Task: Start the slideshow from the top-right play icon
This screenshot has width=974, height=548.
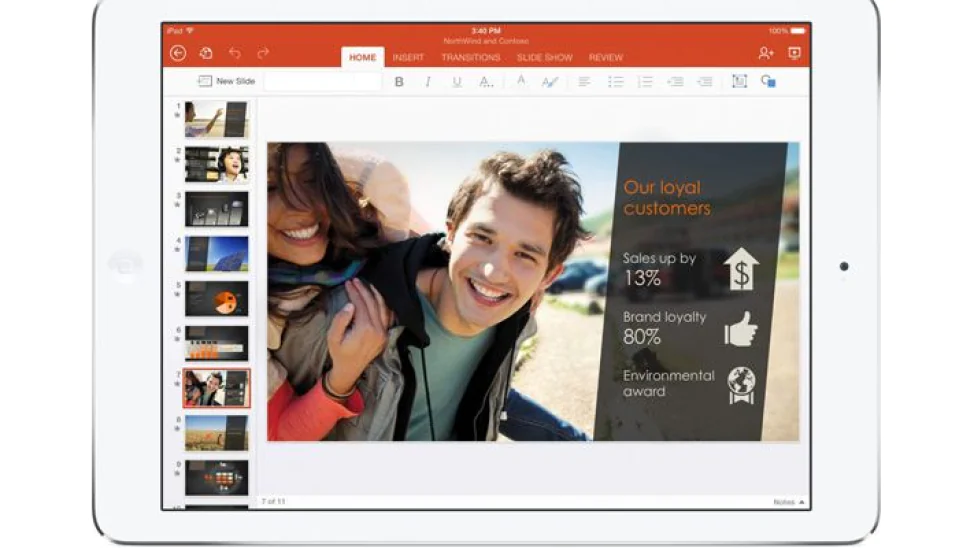Action: [794, 53]
